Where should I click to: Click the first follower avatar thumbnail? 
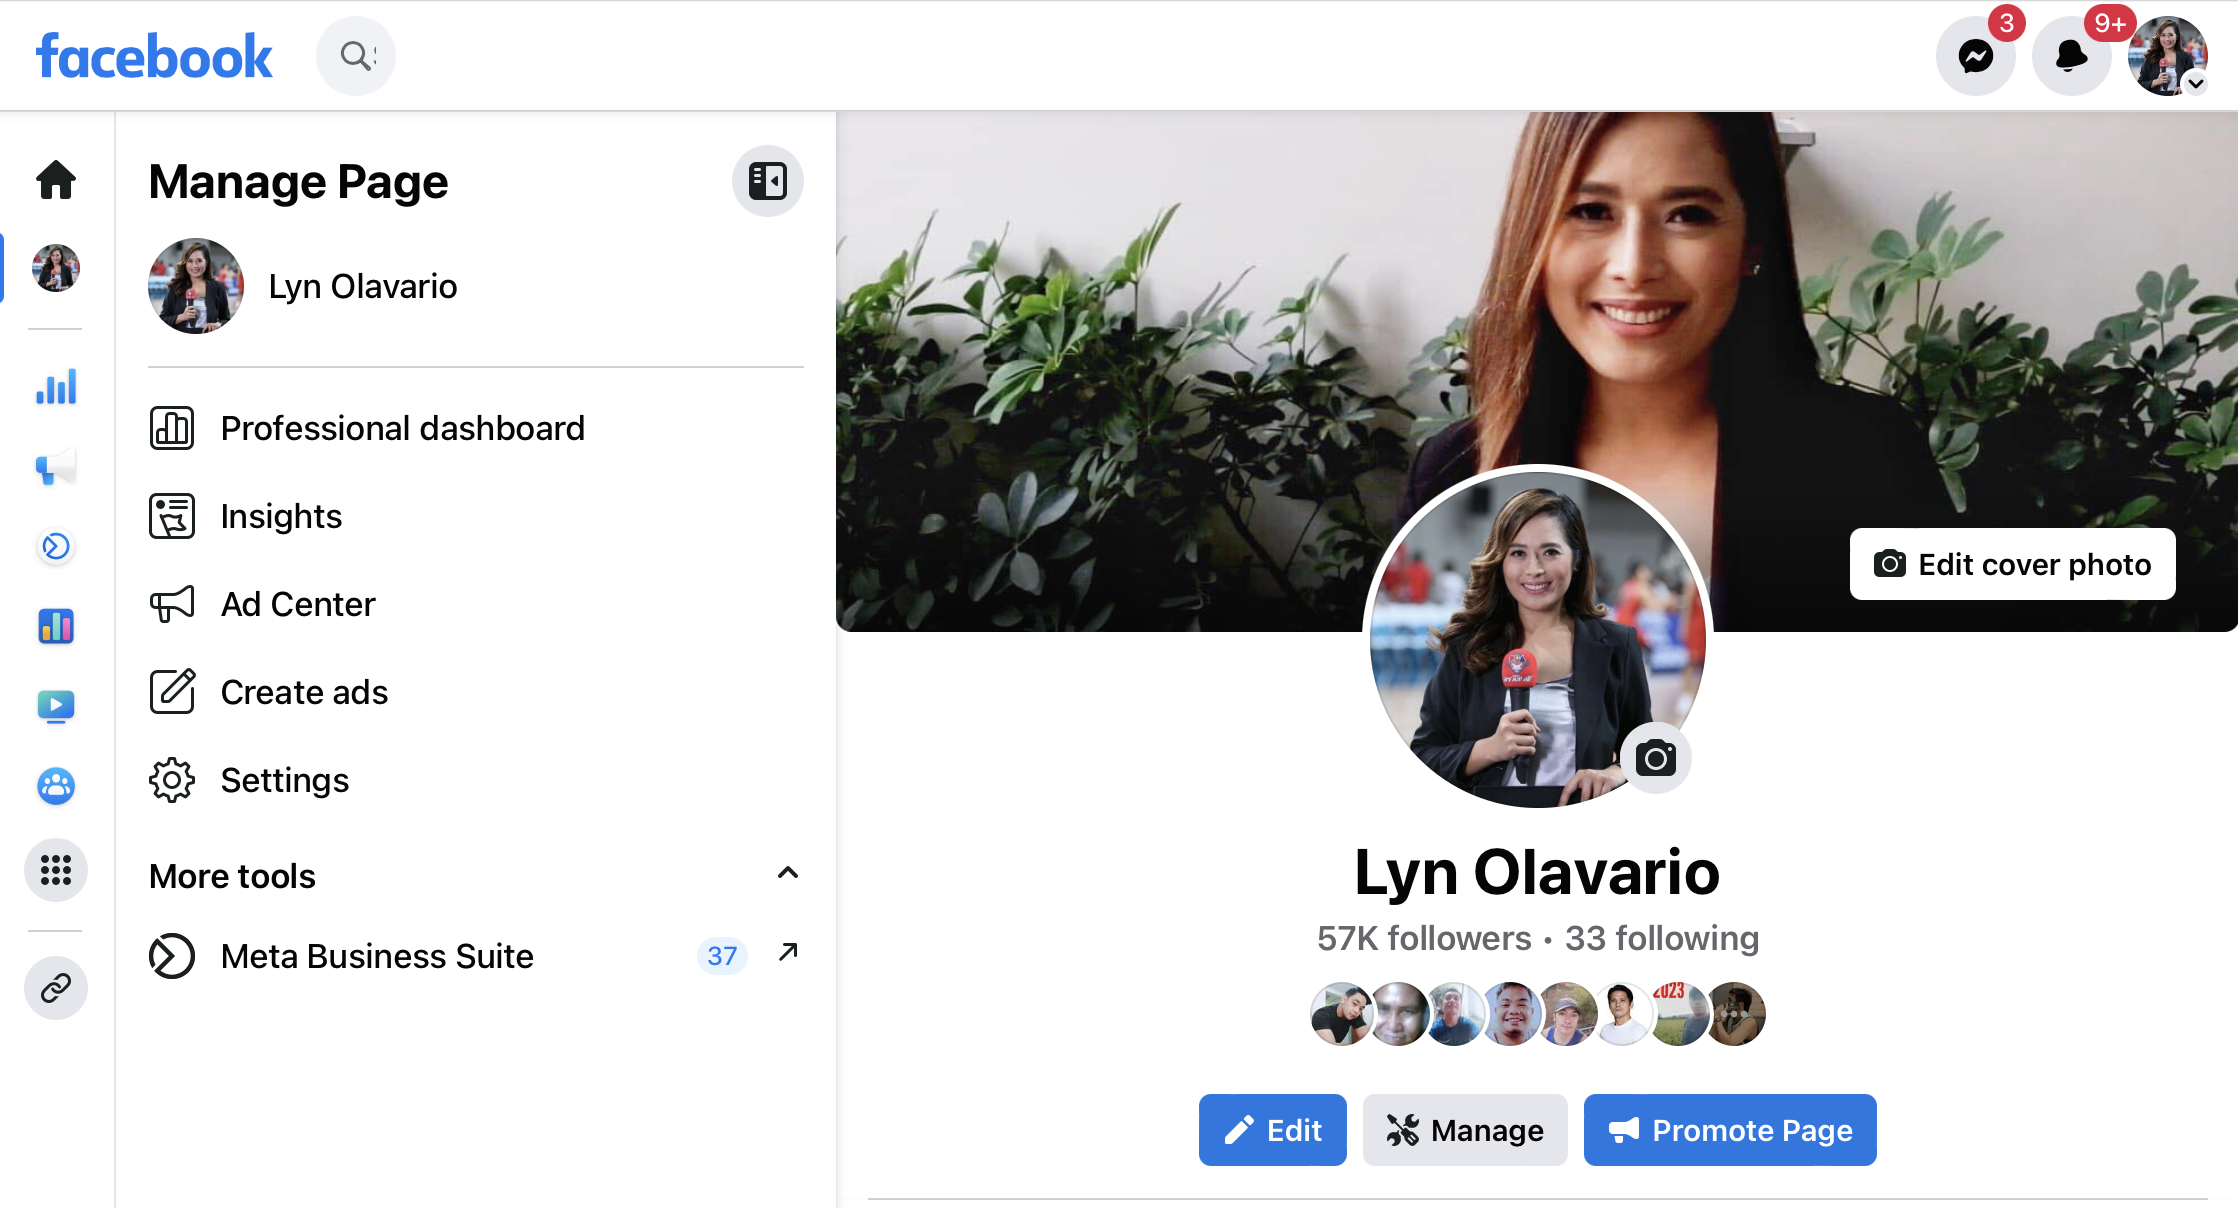(1340, 1014)
